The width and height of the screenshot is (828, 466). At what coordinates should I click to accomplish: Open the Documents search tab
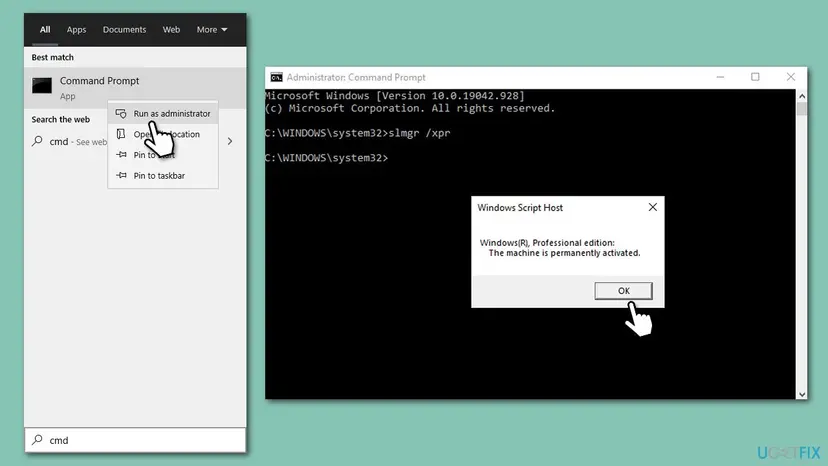tap(124, 30)
